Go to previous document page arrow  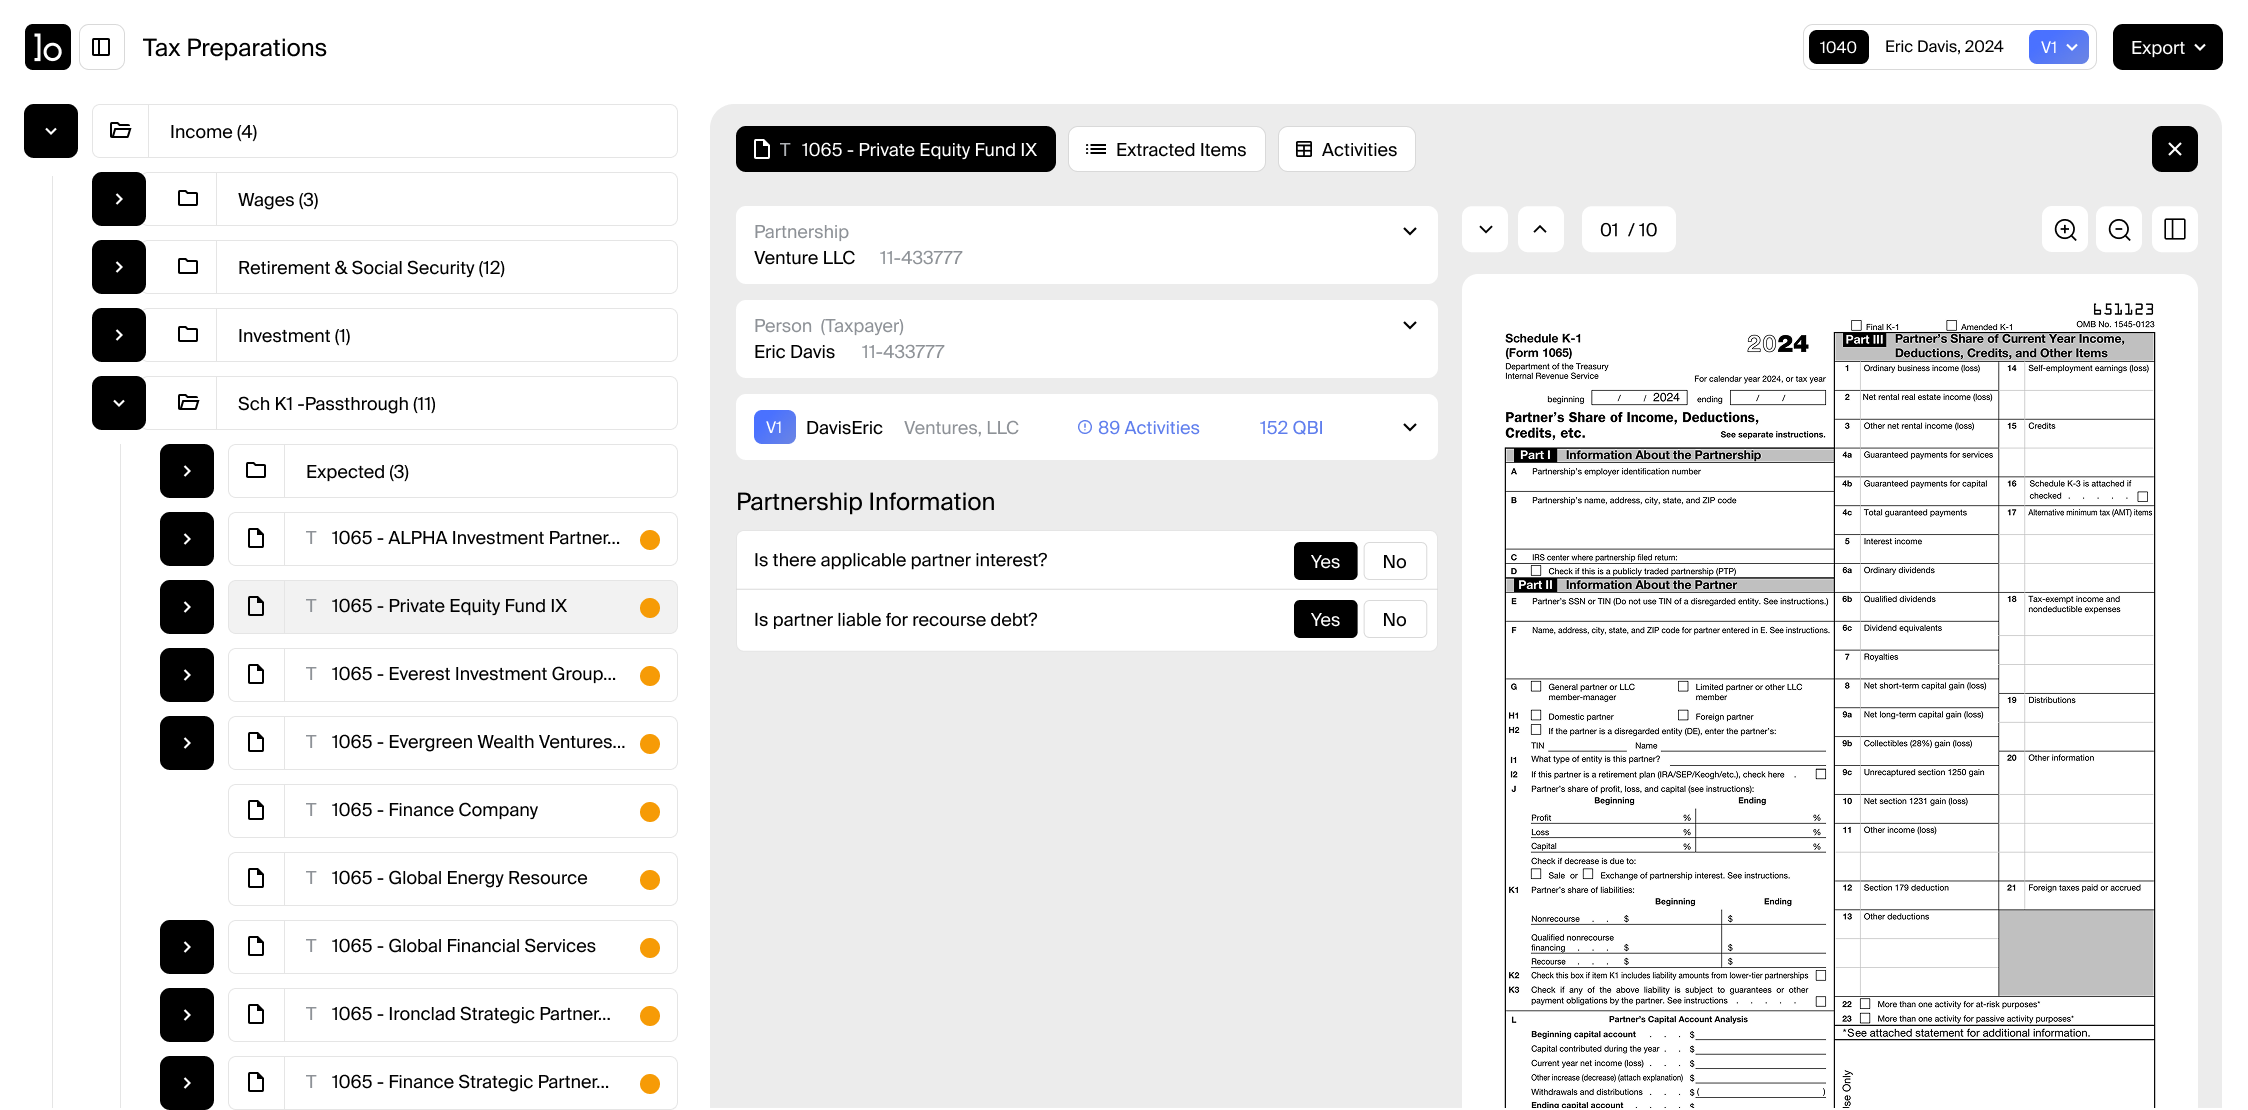1540,230
